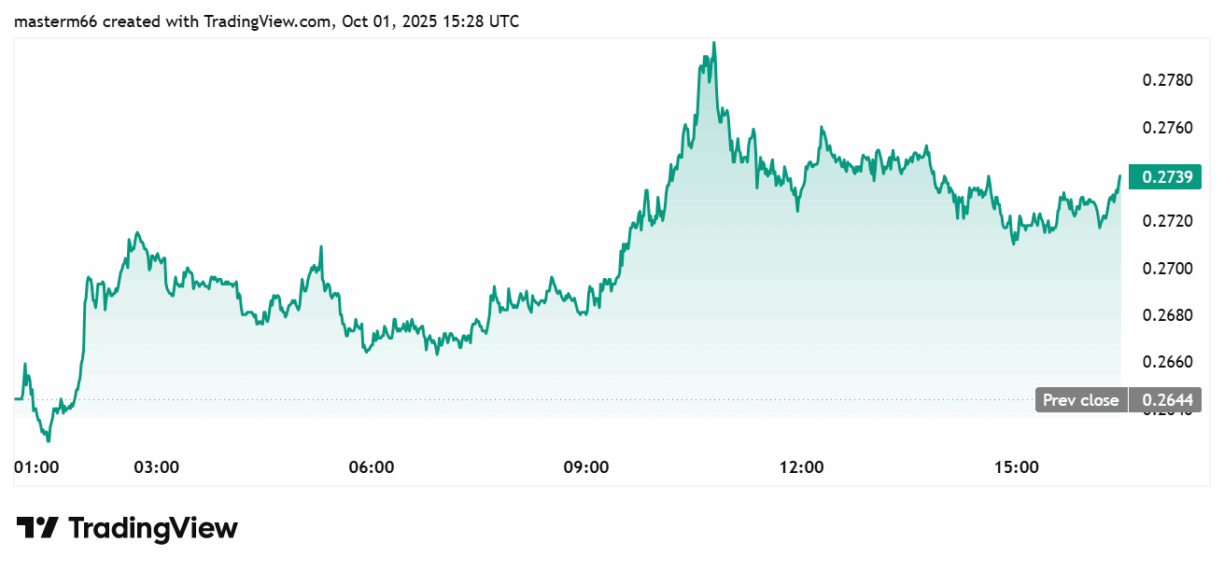Click the 0.2700 price axis label
Viewport: 1224px width, 570px height.
click(1166, 268)
